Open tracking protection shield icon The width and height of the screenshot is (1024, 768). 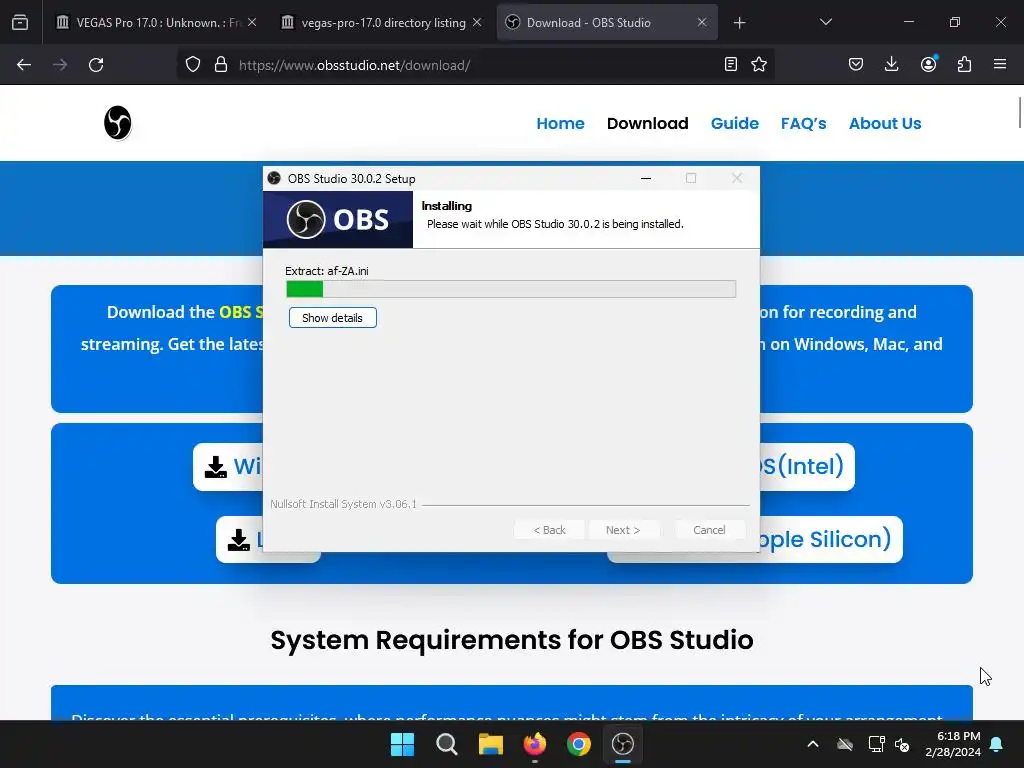(x=193, y=65)
